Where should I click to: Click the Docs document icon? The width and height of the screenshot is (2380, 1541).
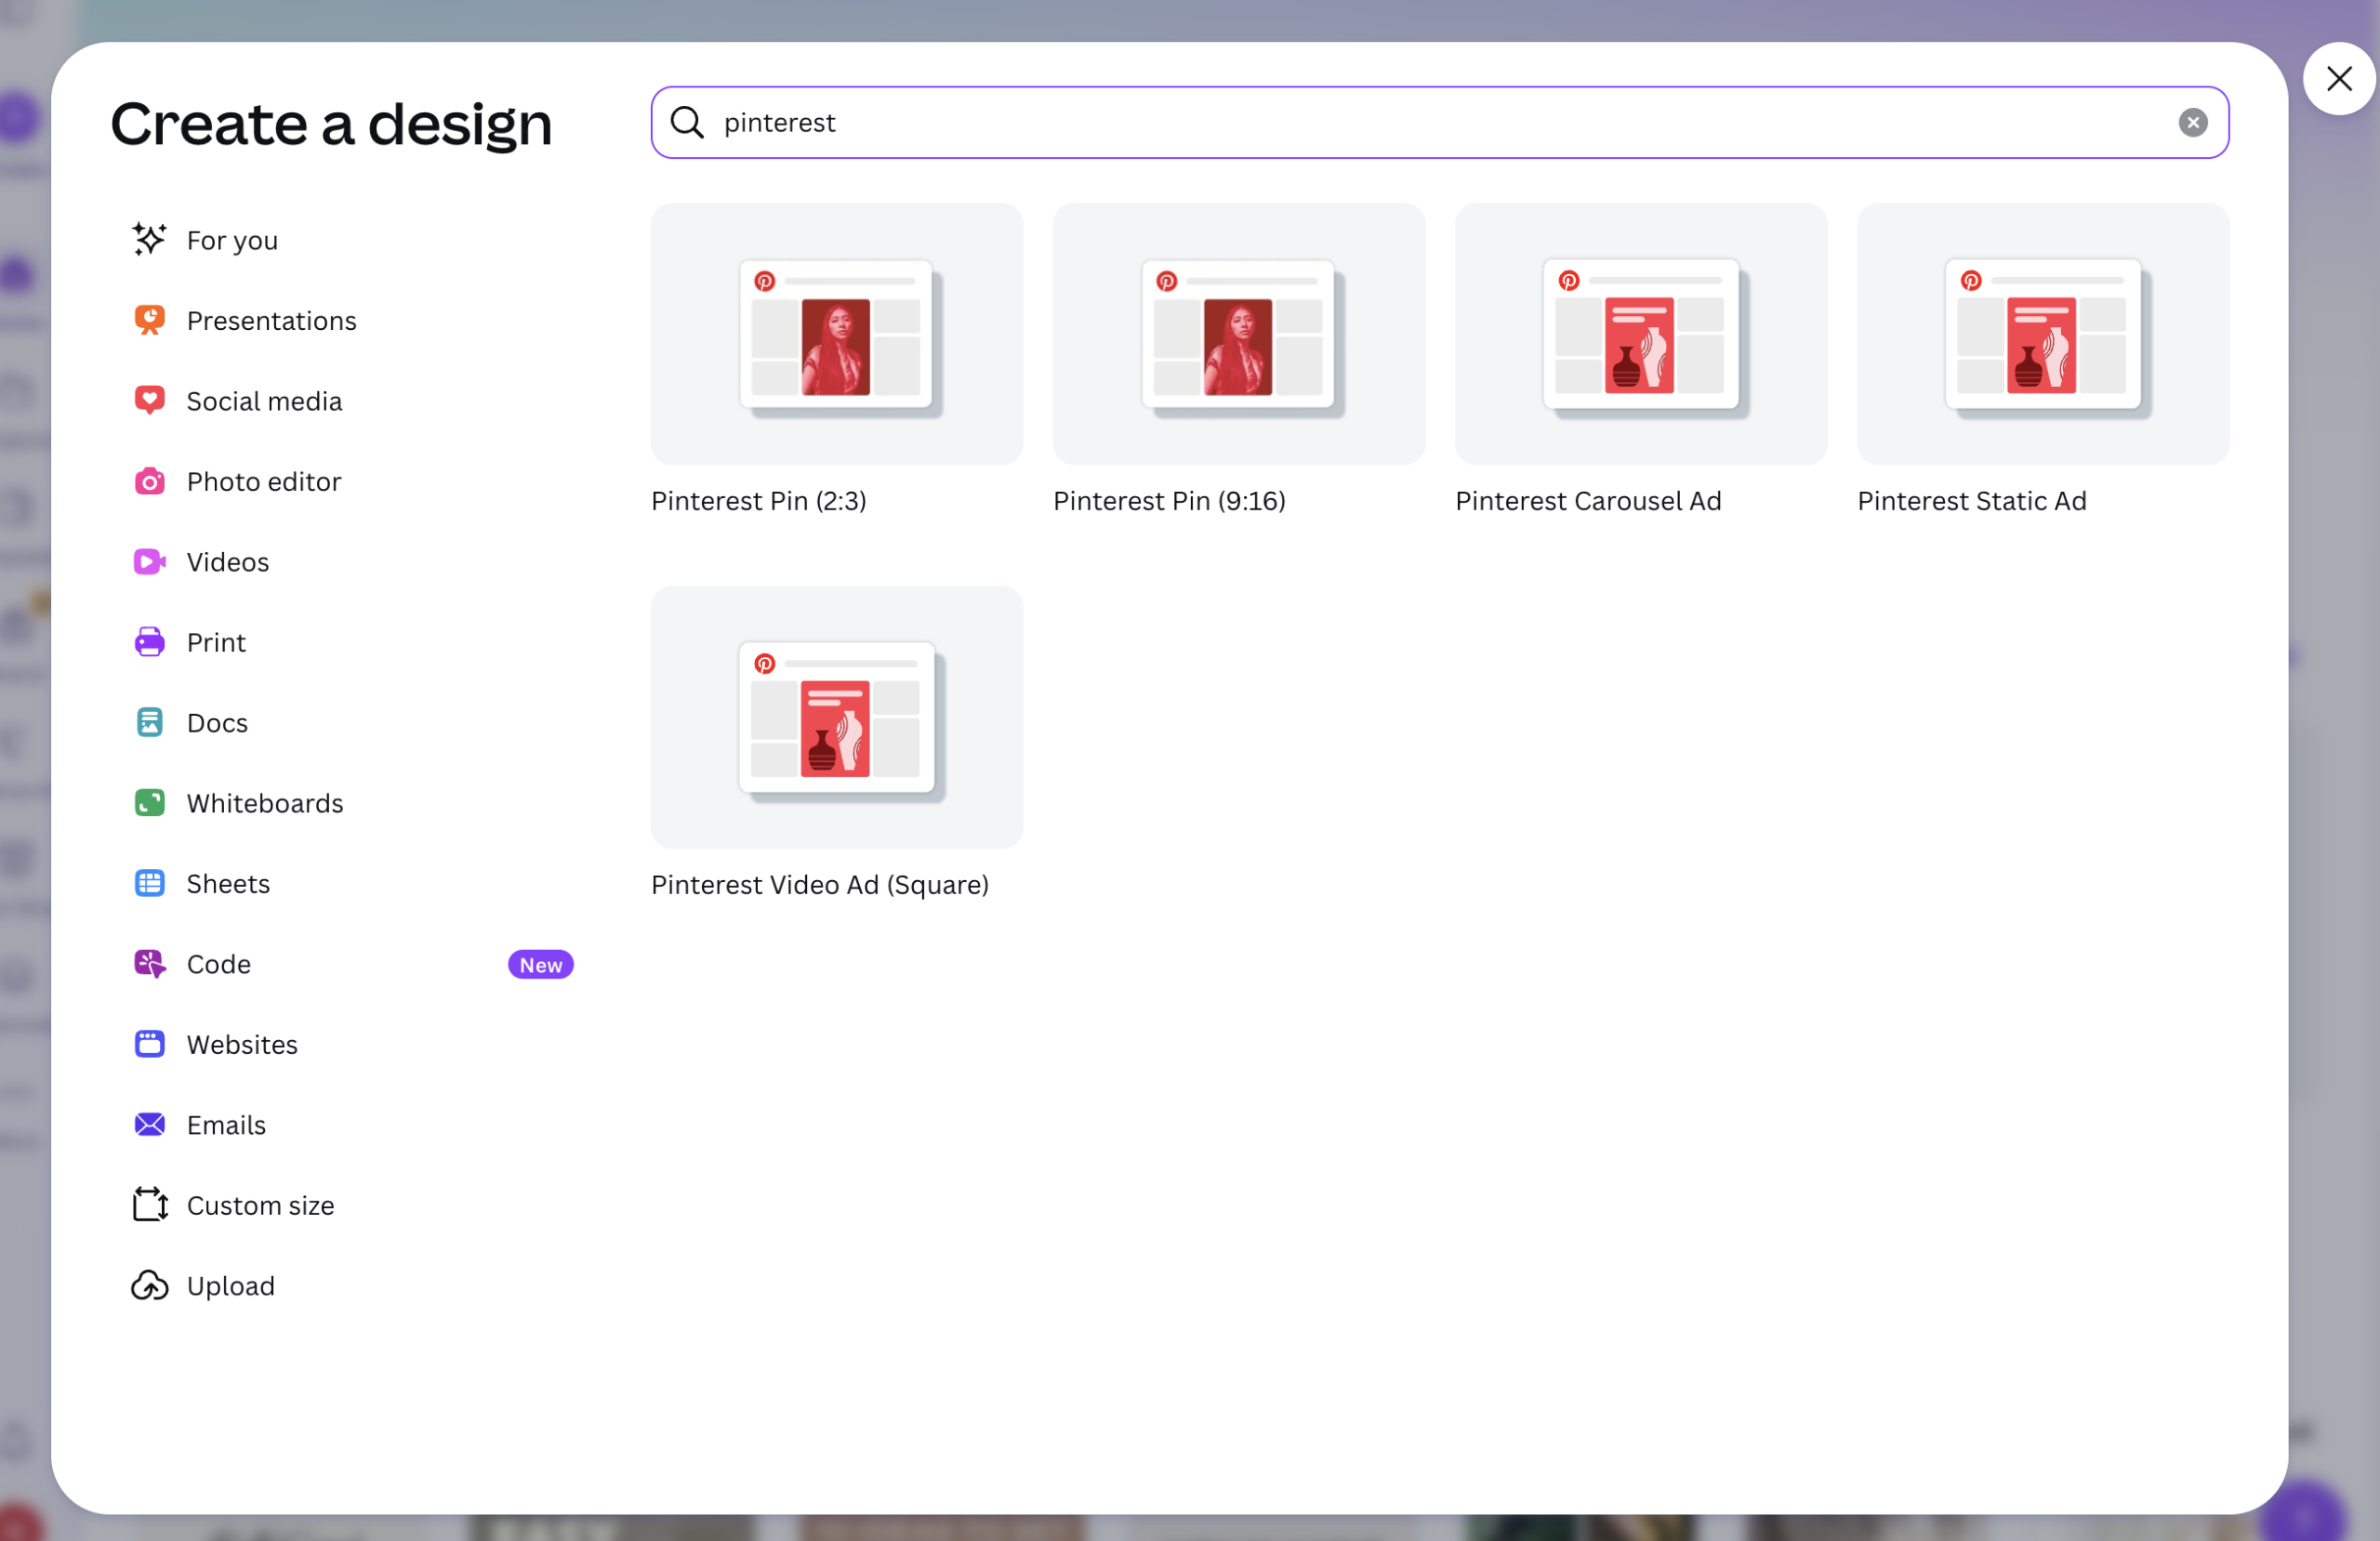click(150, 722)
